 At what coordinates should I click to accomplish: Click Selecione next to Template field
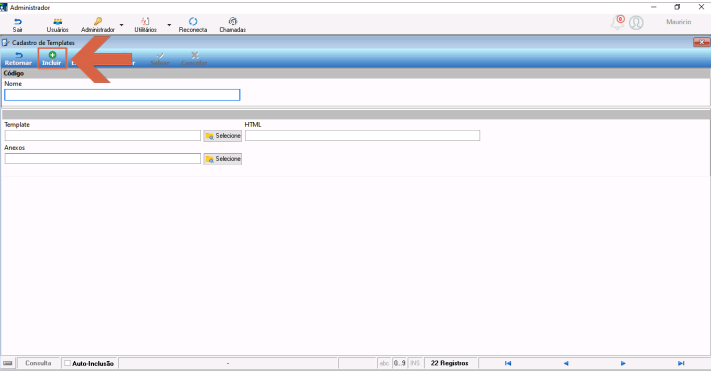coord(223,136)
